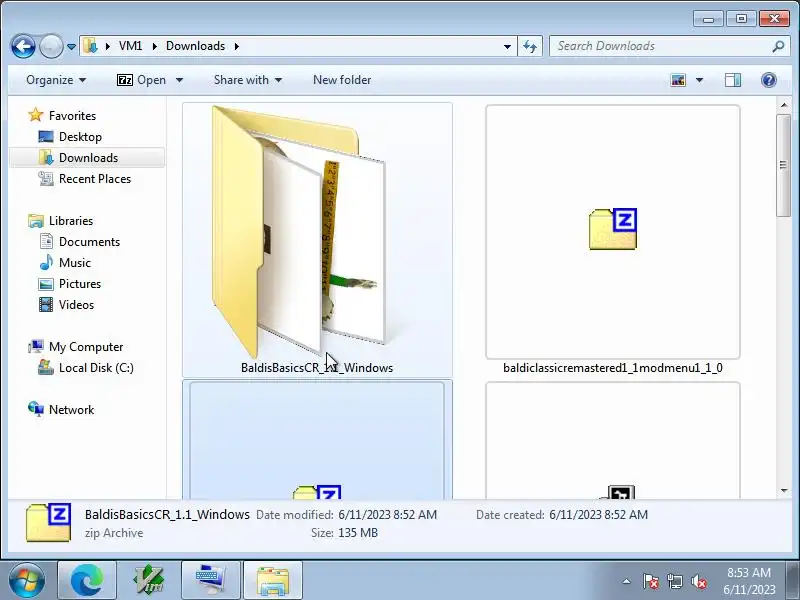Select baldiclassicremastered1_1modmenu1_1_0 zip archive icon
The width and height of the screenshot is (800, 600).
613,229
